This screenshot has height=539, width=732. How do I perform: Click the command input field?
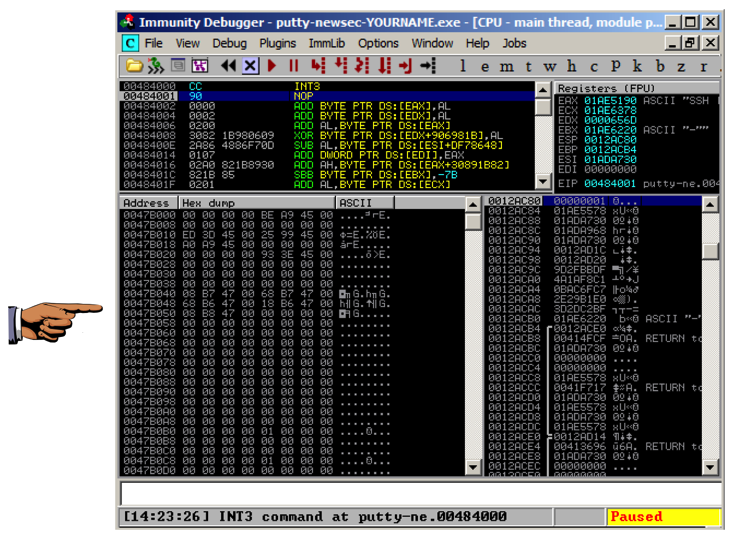coord(421,493)
